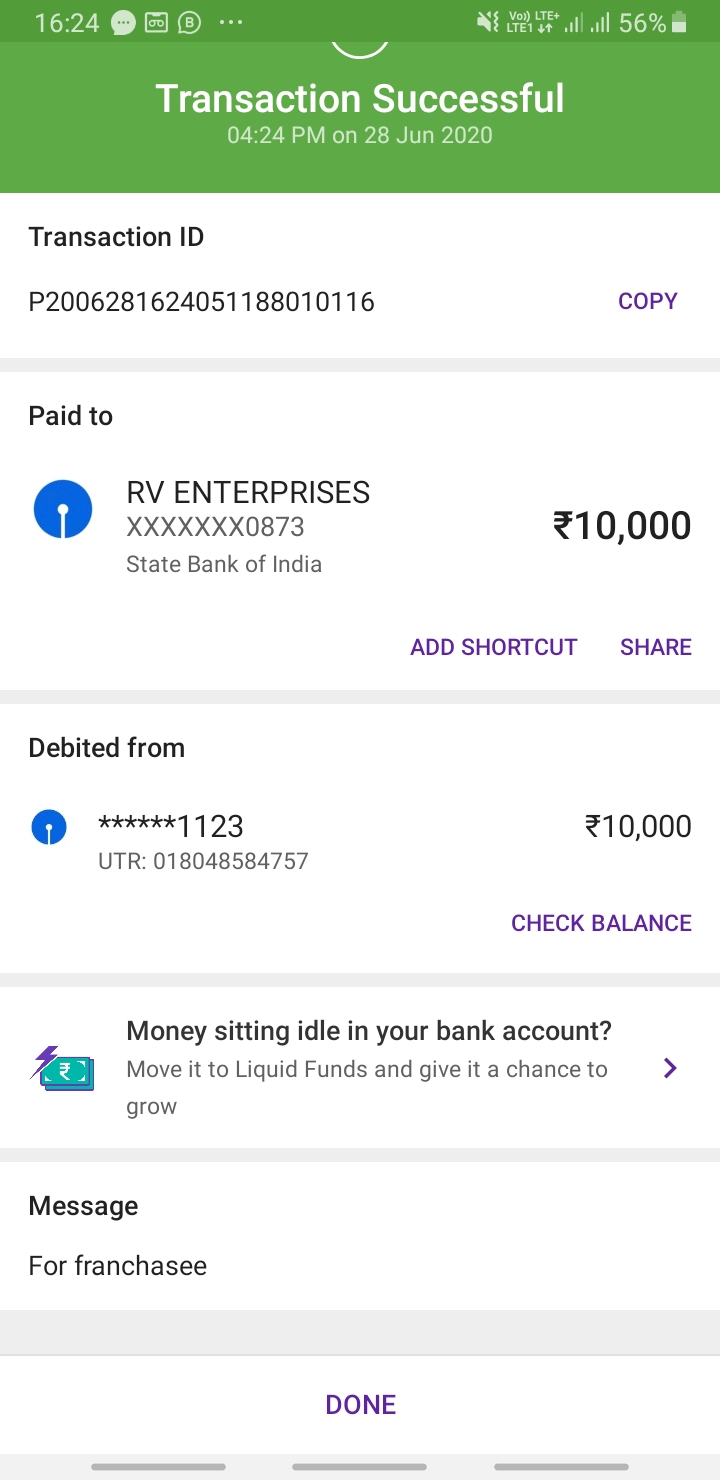Tap the 'For franchasee' message text

[x=118, y=1265]
